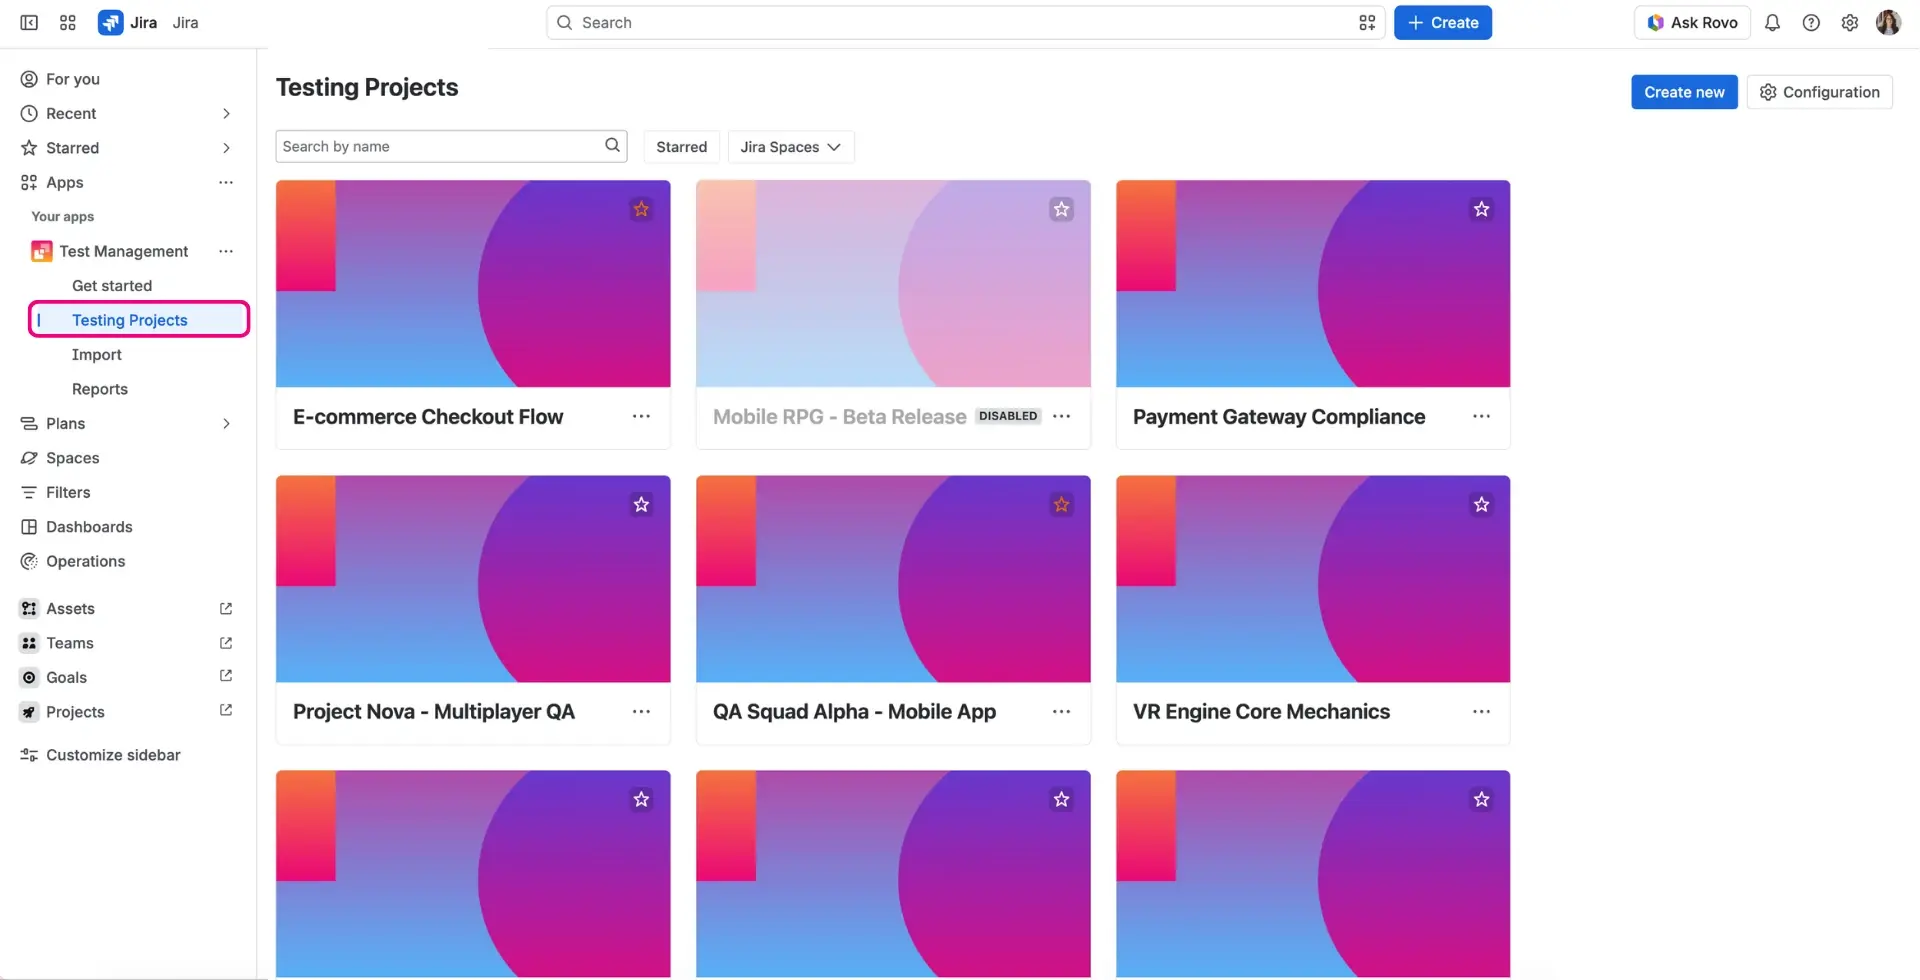
Task: Open more options for Mobile RPG - Beta Release
Action: [1061, 416]
